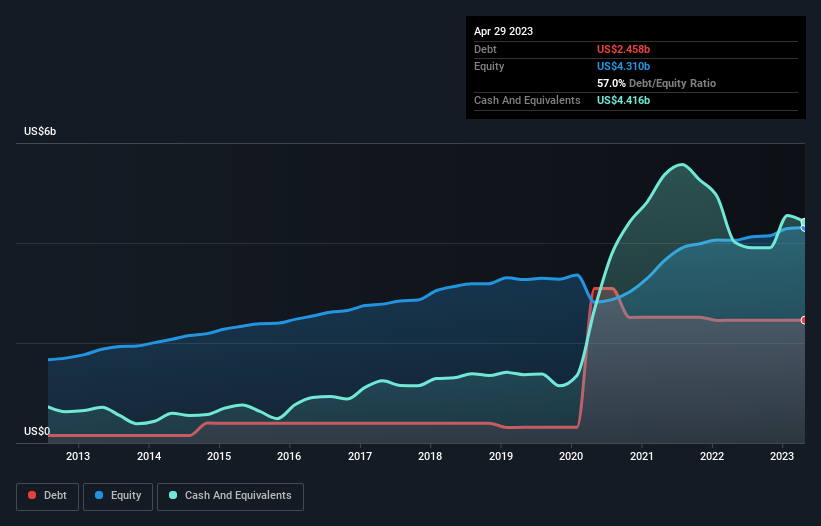Select the US$4.416b cash value in tooltip
Image resolution: width=821 pixels, height=526 pixels.
coord(623,100)
